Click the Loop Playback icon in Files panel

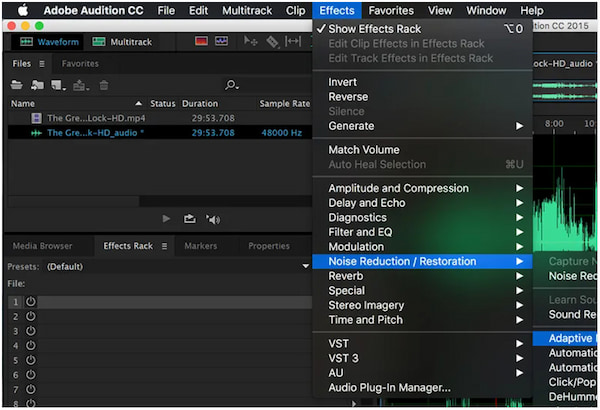(189, 219)
